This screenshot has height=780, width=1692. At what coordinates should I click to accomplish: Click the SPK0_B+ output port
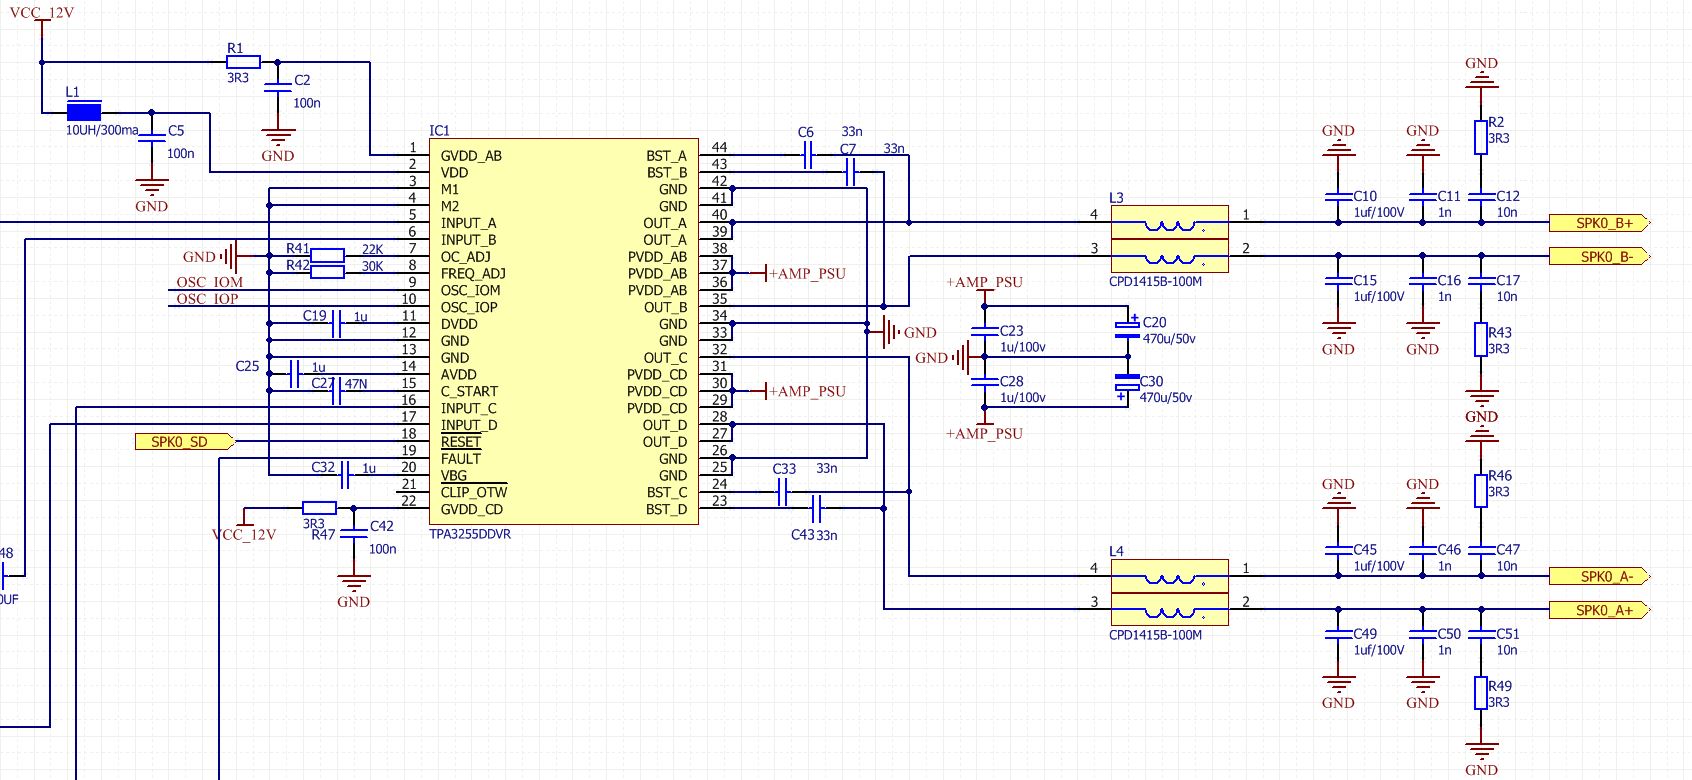[x=1598, y=223]
